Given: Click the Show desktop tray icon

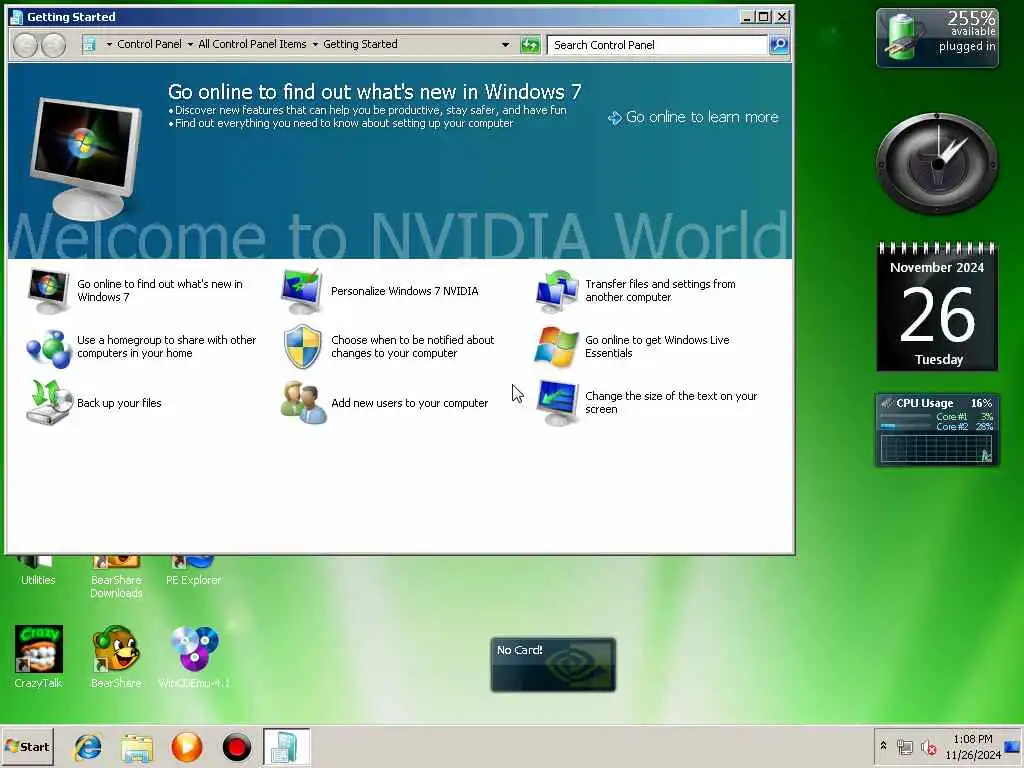Looking at the screenshot, I should coord(1013,746).
